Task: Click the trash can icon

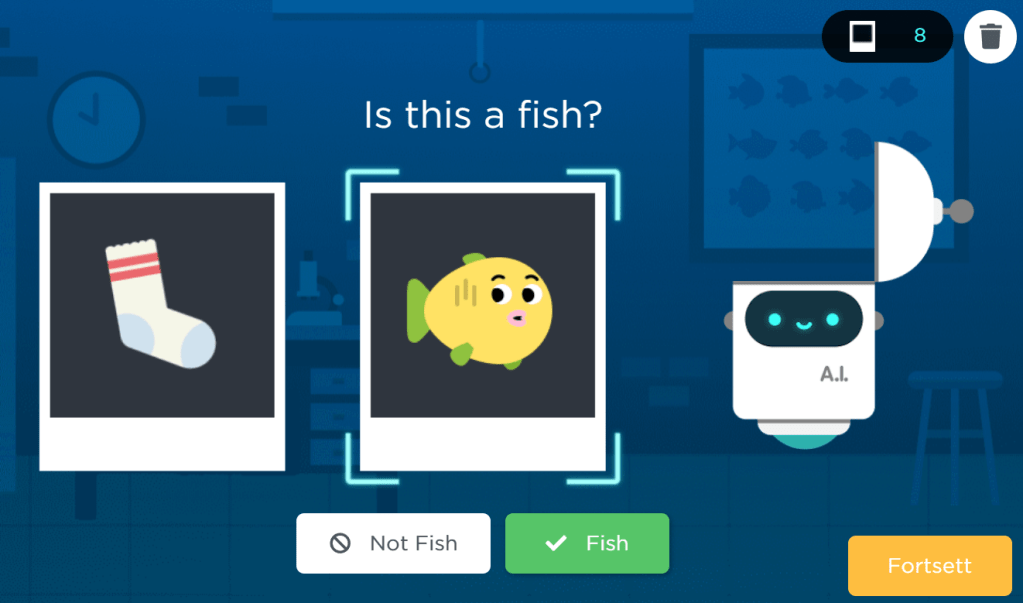Action: [990, 36]
